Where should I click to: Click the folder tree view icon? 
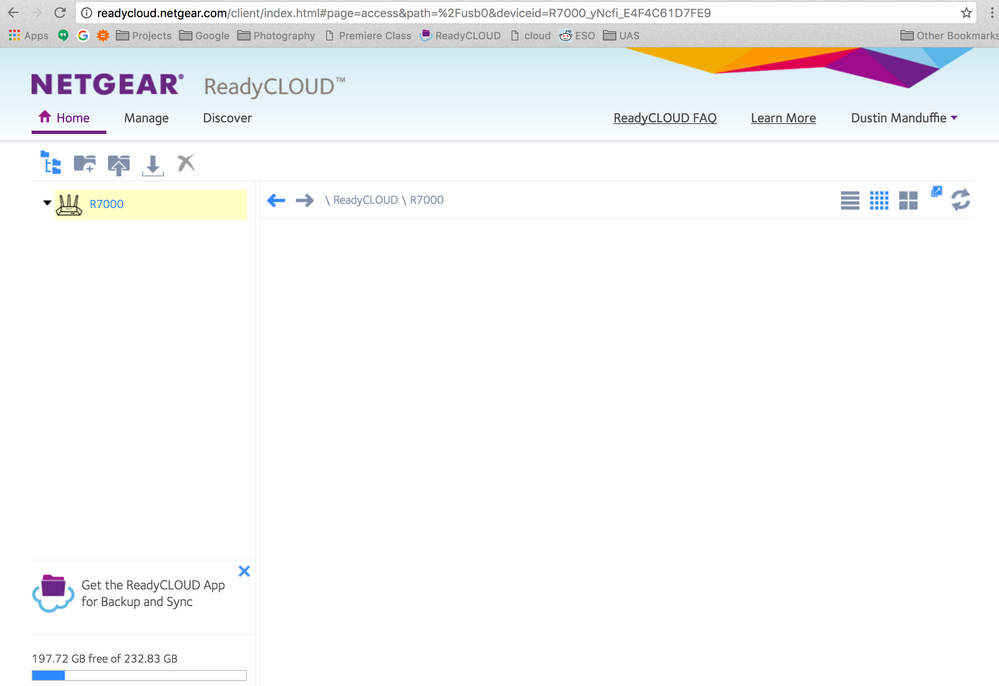click(x=51, y=163)
